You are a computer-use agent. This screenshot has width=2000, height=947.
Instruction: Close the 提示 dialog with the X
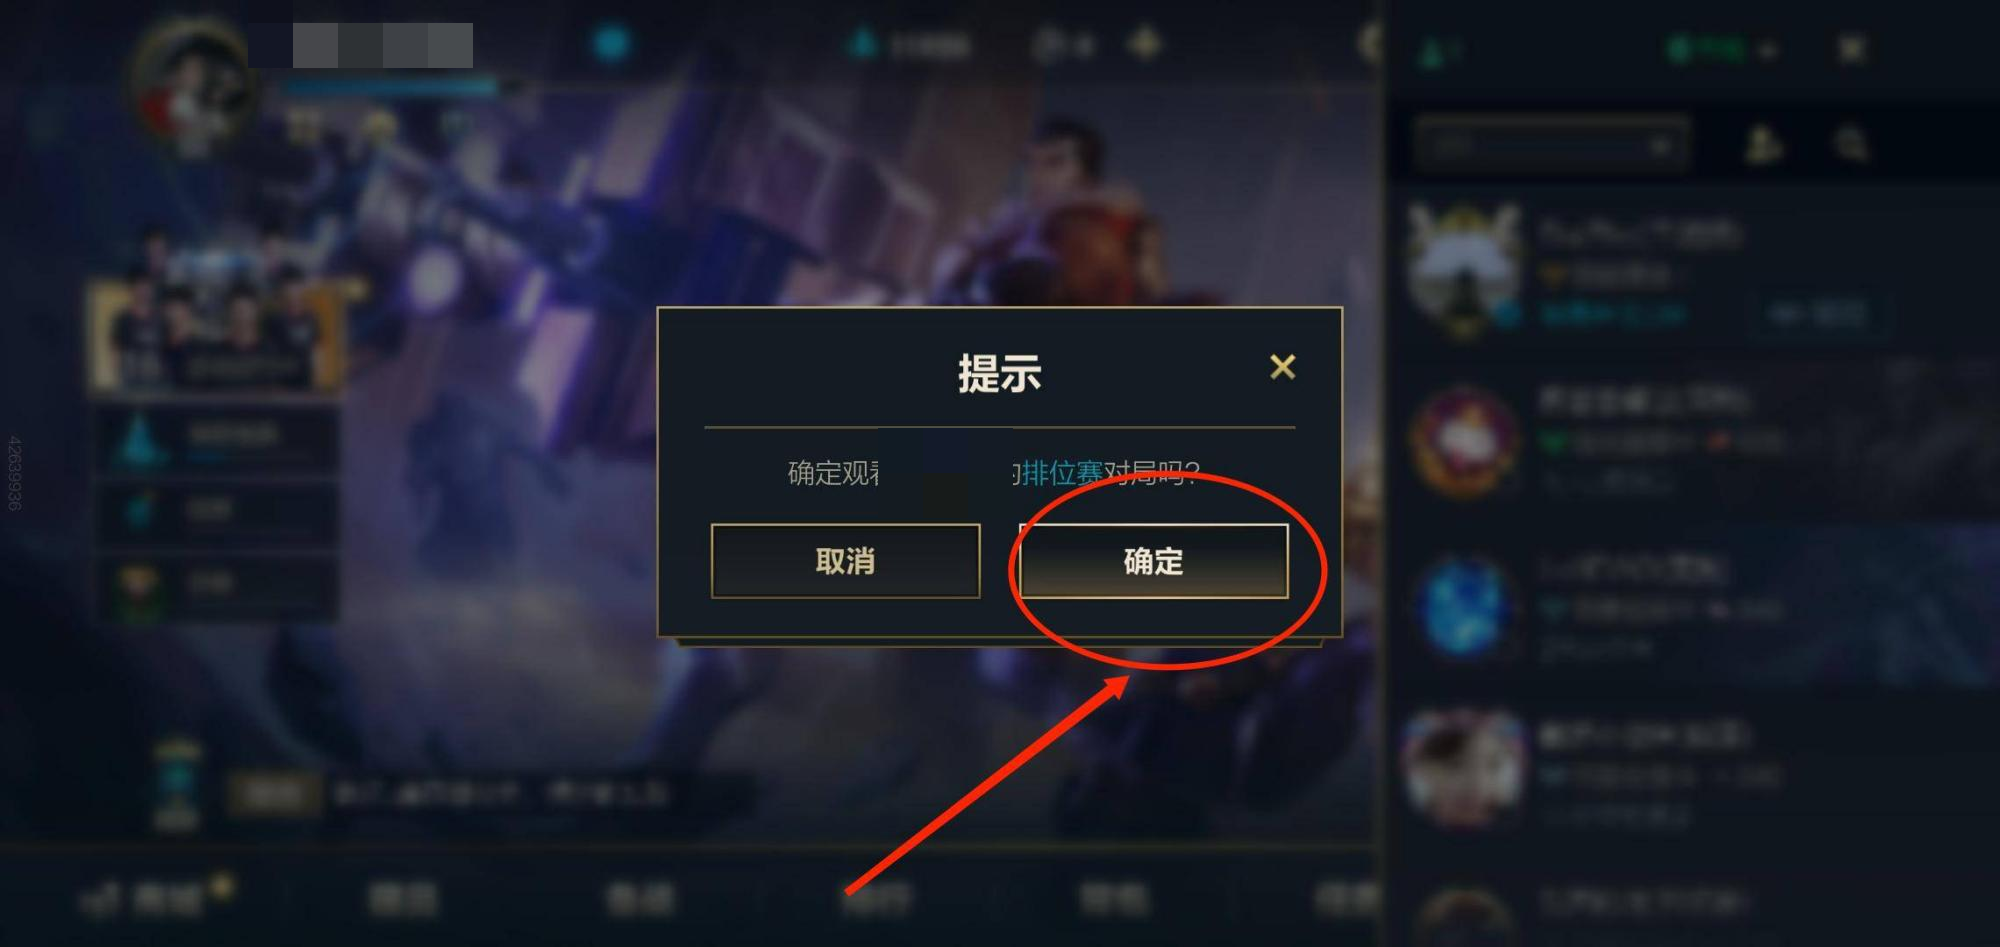pos(1282,367)
